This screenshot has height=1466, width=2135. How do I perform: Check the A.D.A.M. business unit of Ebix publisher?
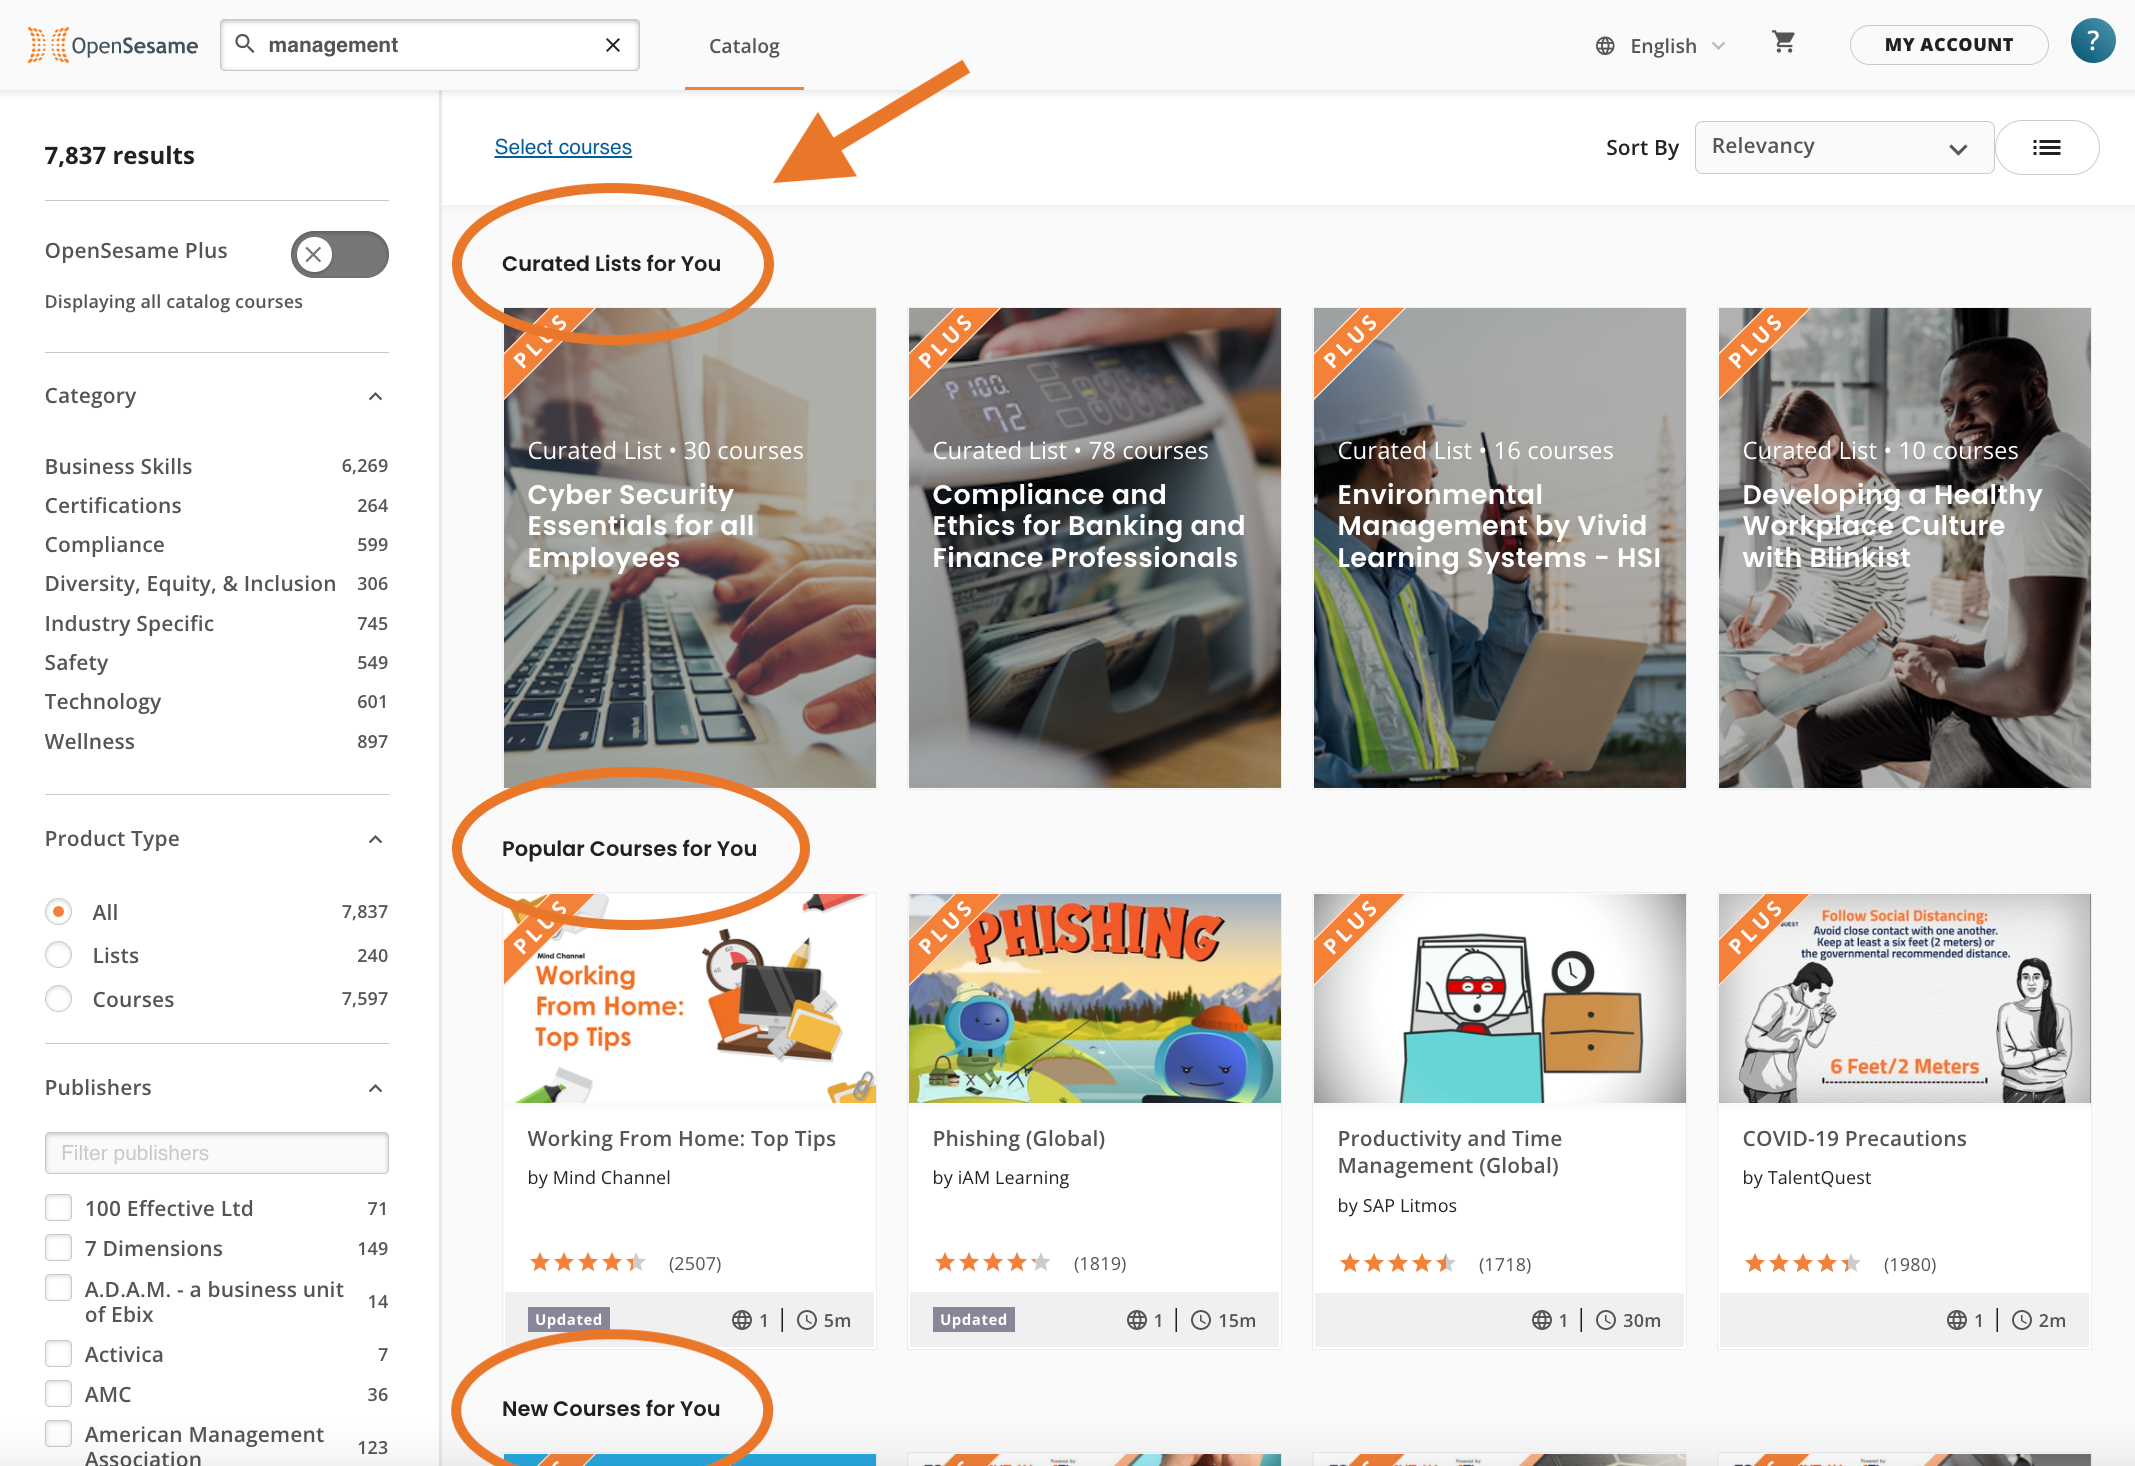pyautogui.click(x=59, y=1288)
